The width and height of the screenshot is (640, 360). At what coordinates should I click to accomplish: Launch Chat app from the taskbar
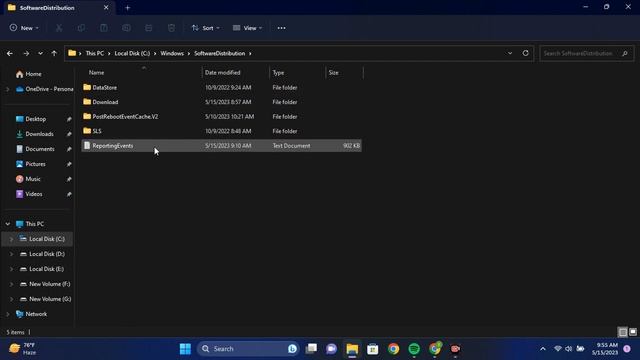coord(331,349)
